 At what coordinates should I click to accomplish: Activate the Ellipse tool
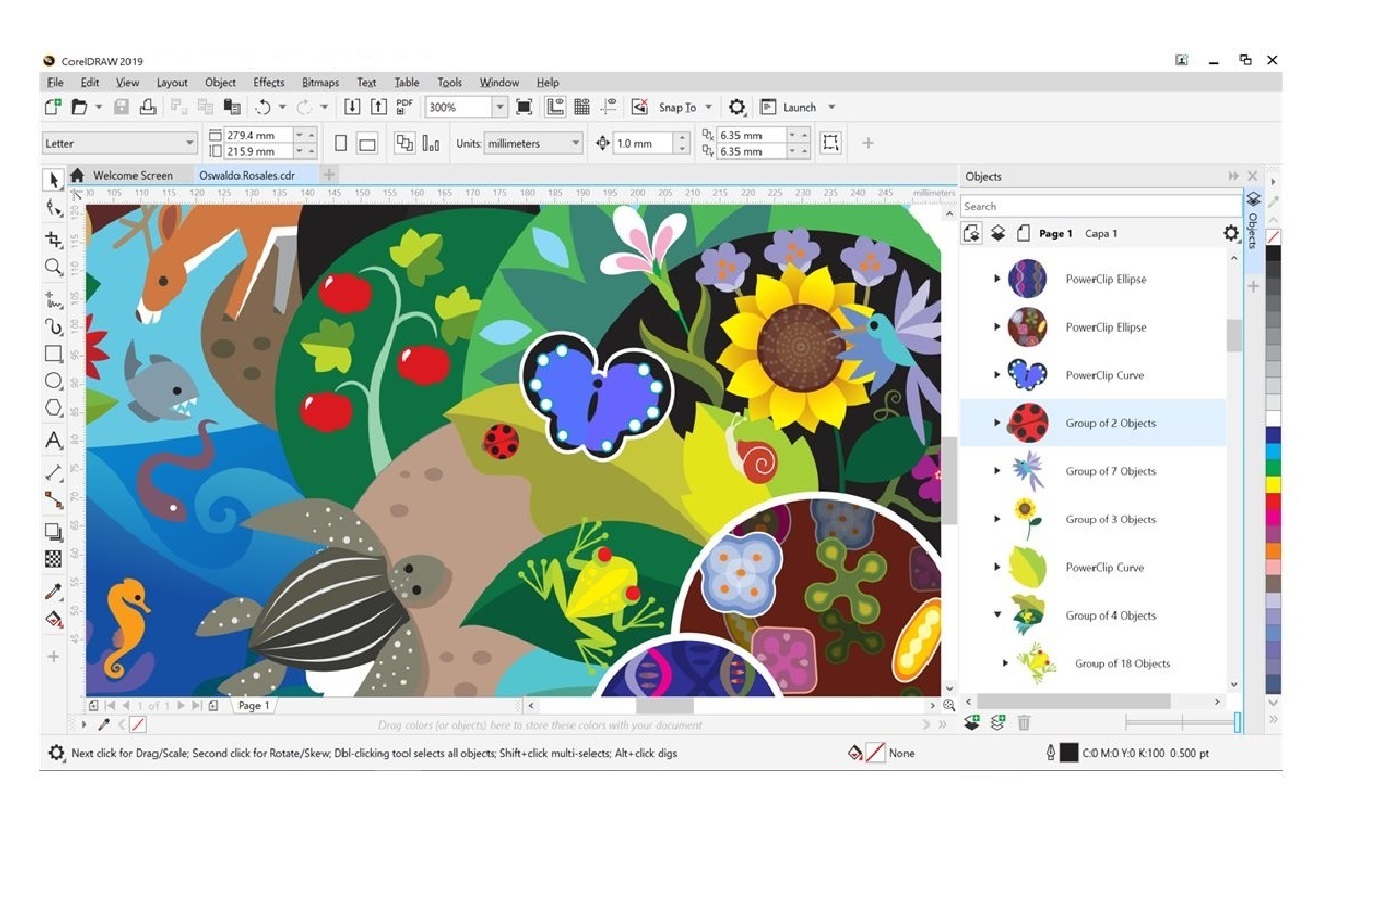[54, 381]
